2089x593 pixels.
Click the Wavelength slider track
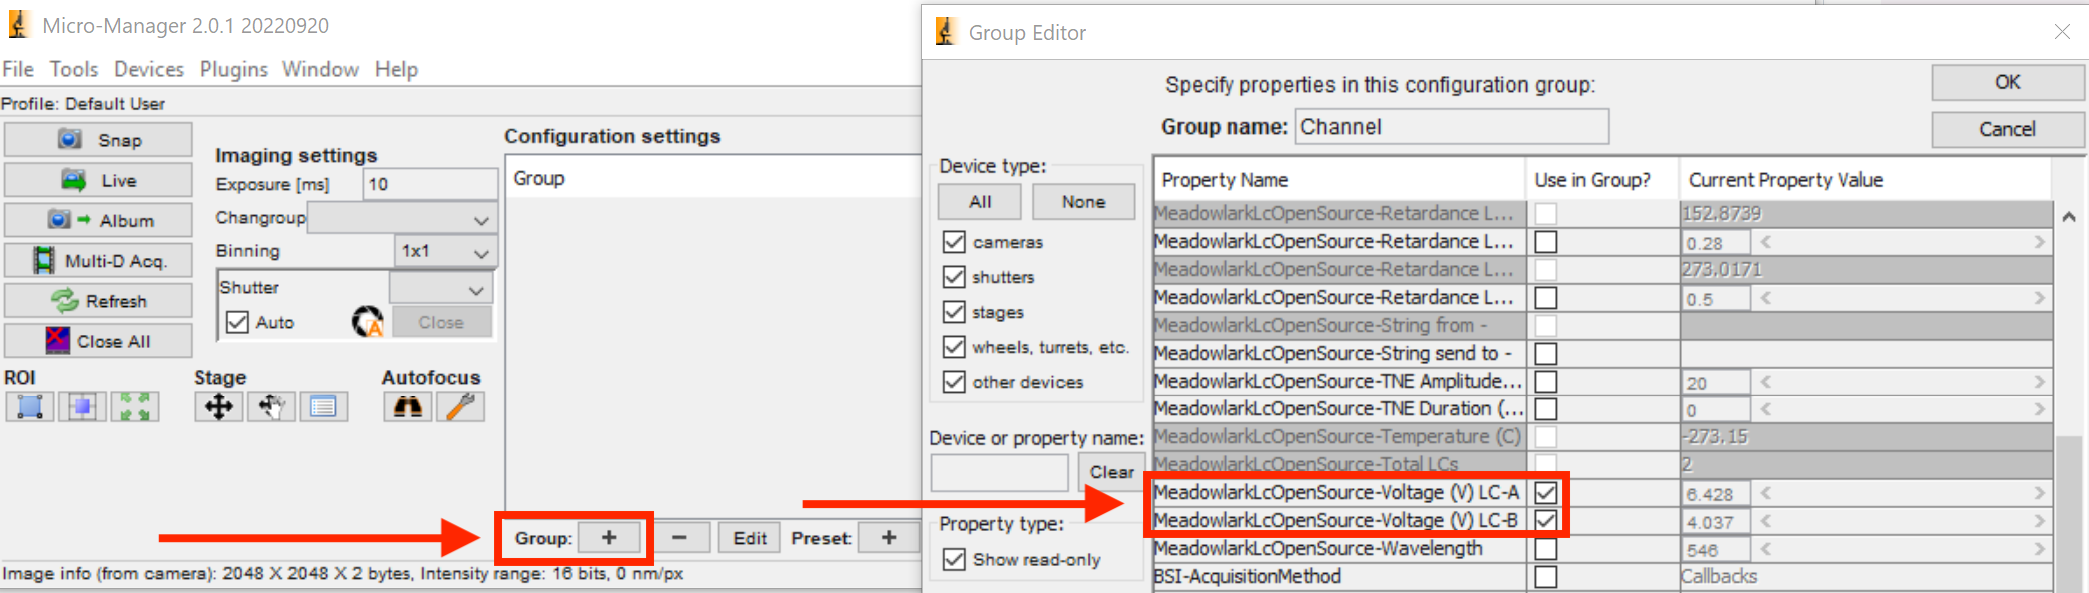pyautogui.click(x=1902, y=549)
